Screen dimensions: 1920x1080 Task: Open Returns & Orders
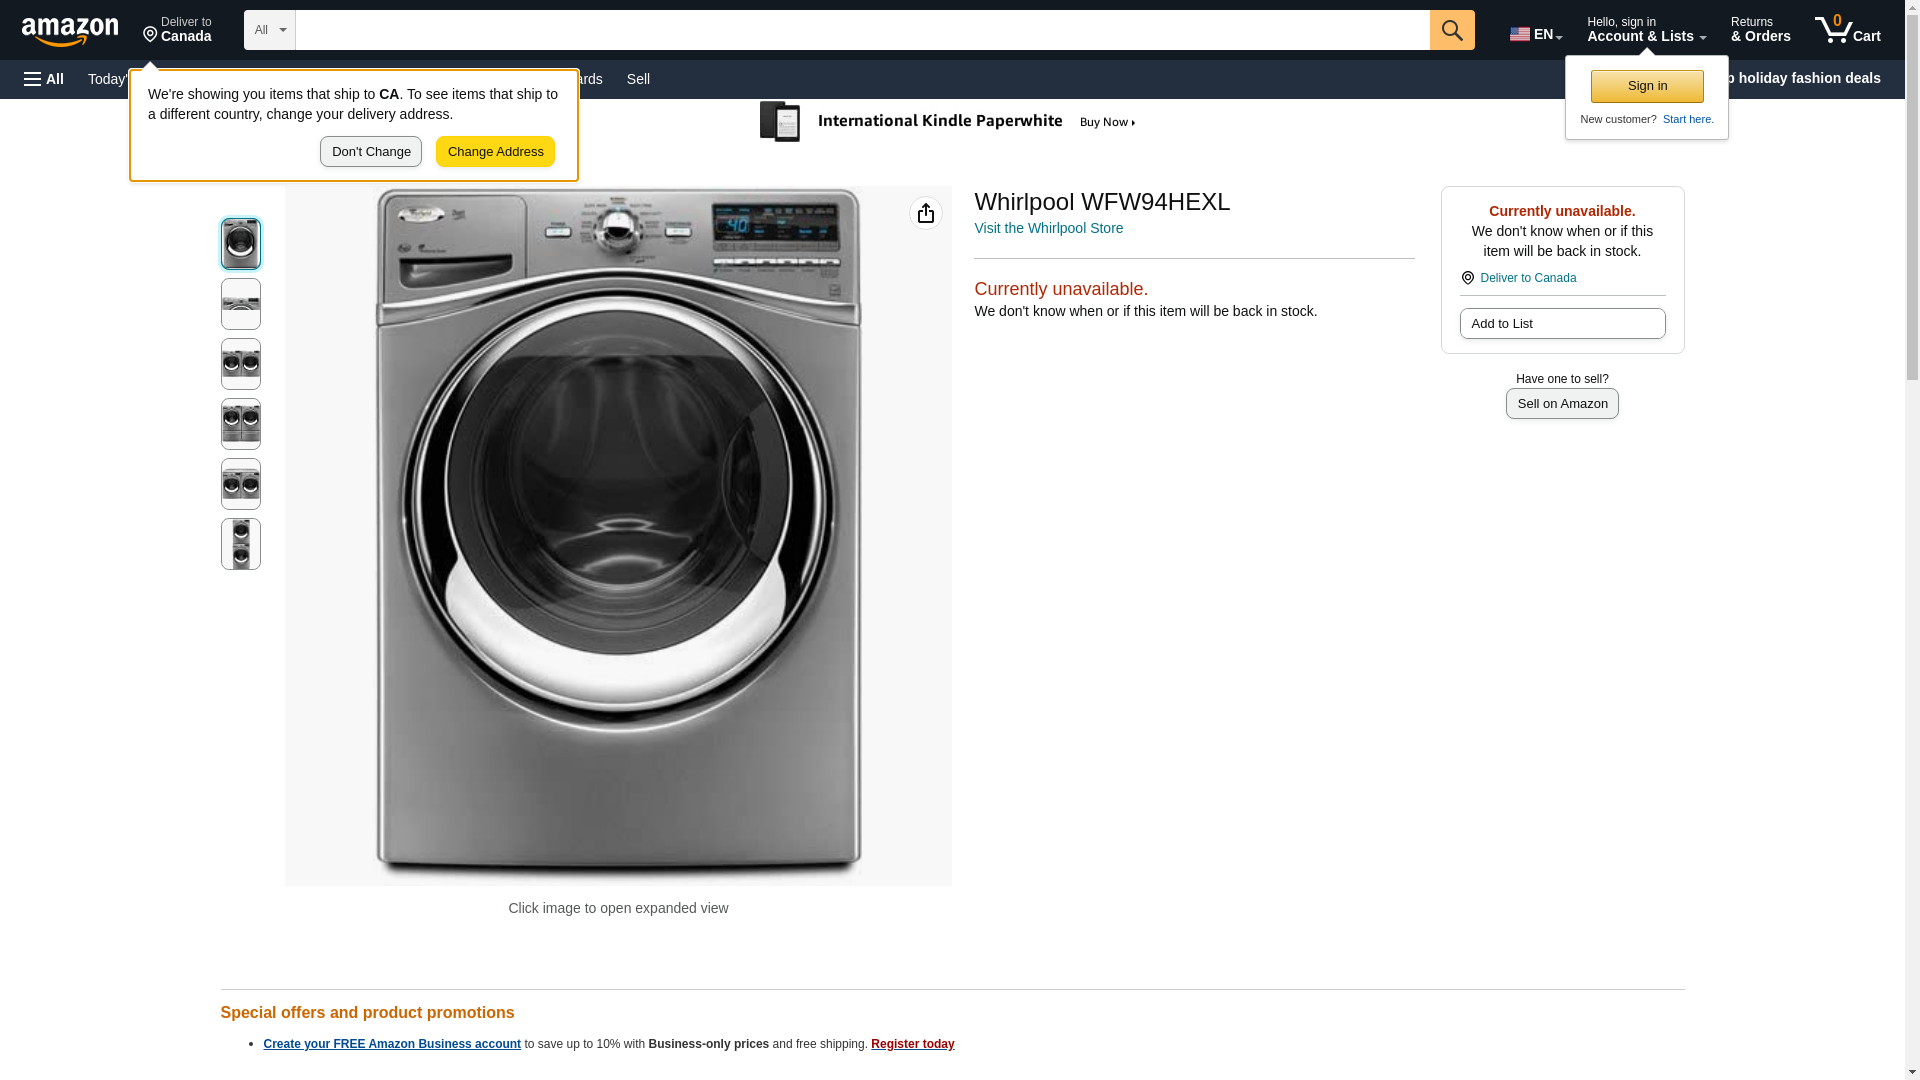click(x=1760, y=30)
